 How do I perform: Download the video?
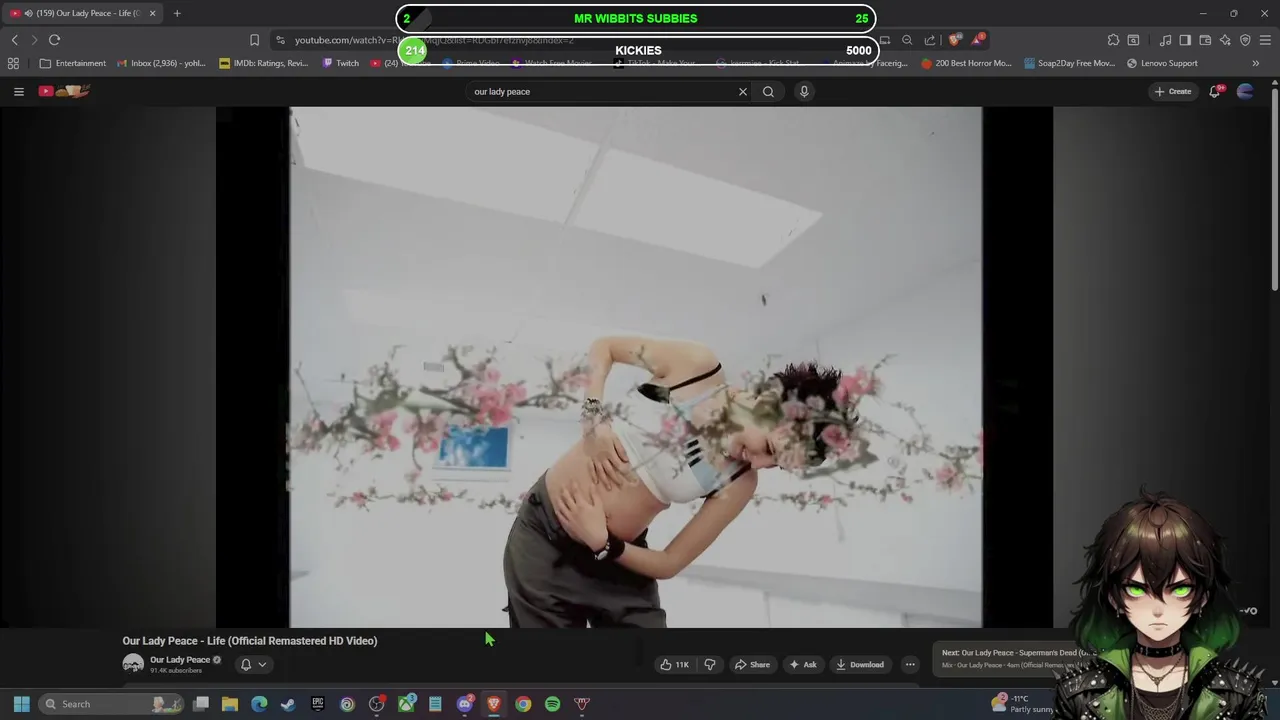point(860,664)
